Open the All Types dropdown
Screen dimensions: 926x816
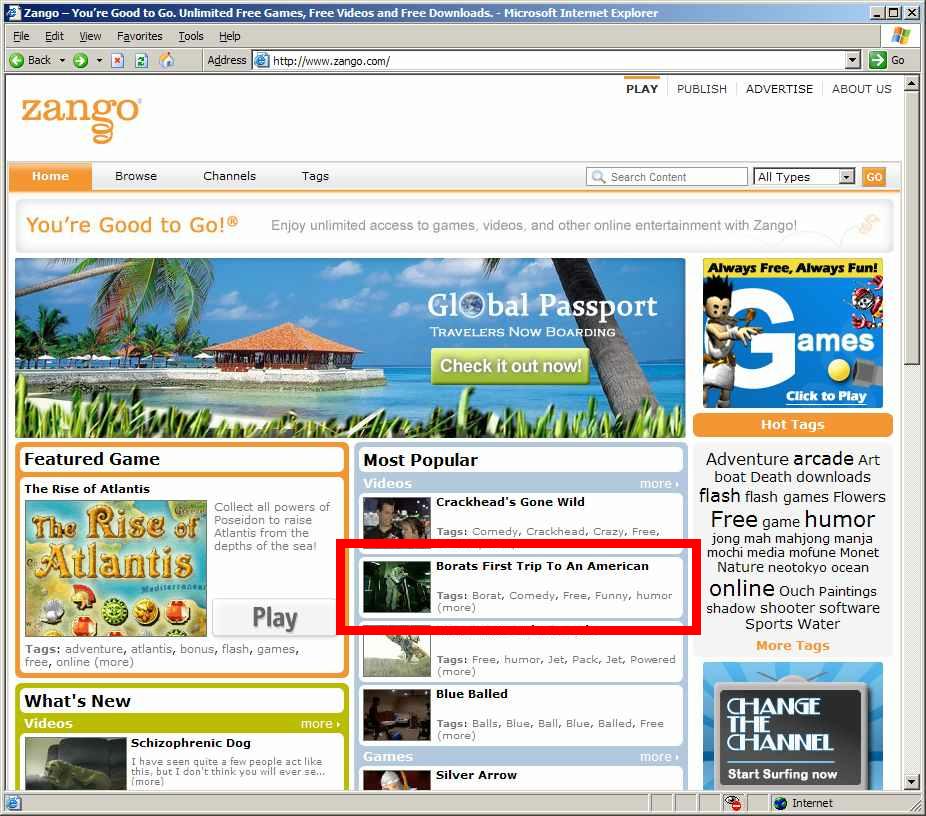click(804, 177)
